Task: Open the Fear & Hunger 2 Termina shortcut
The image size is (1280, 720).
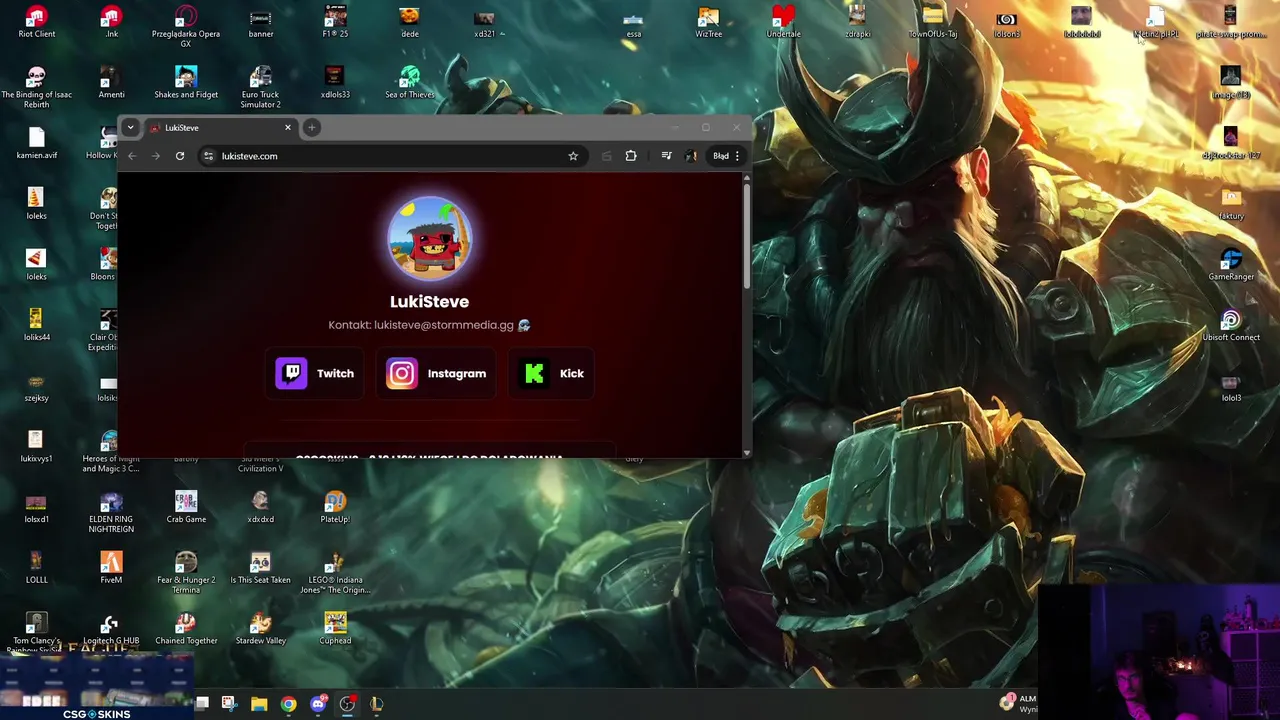Action: [x=185, y=573]
